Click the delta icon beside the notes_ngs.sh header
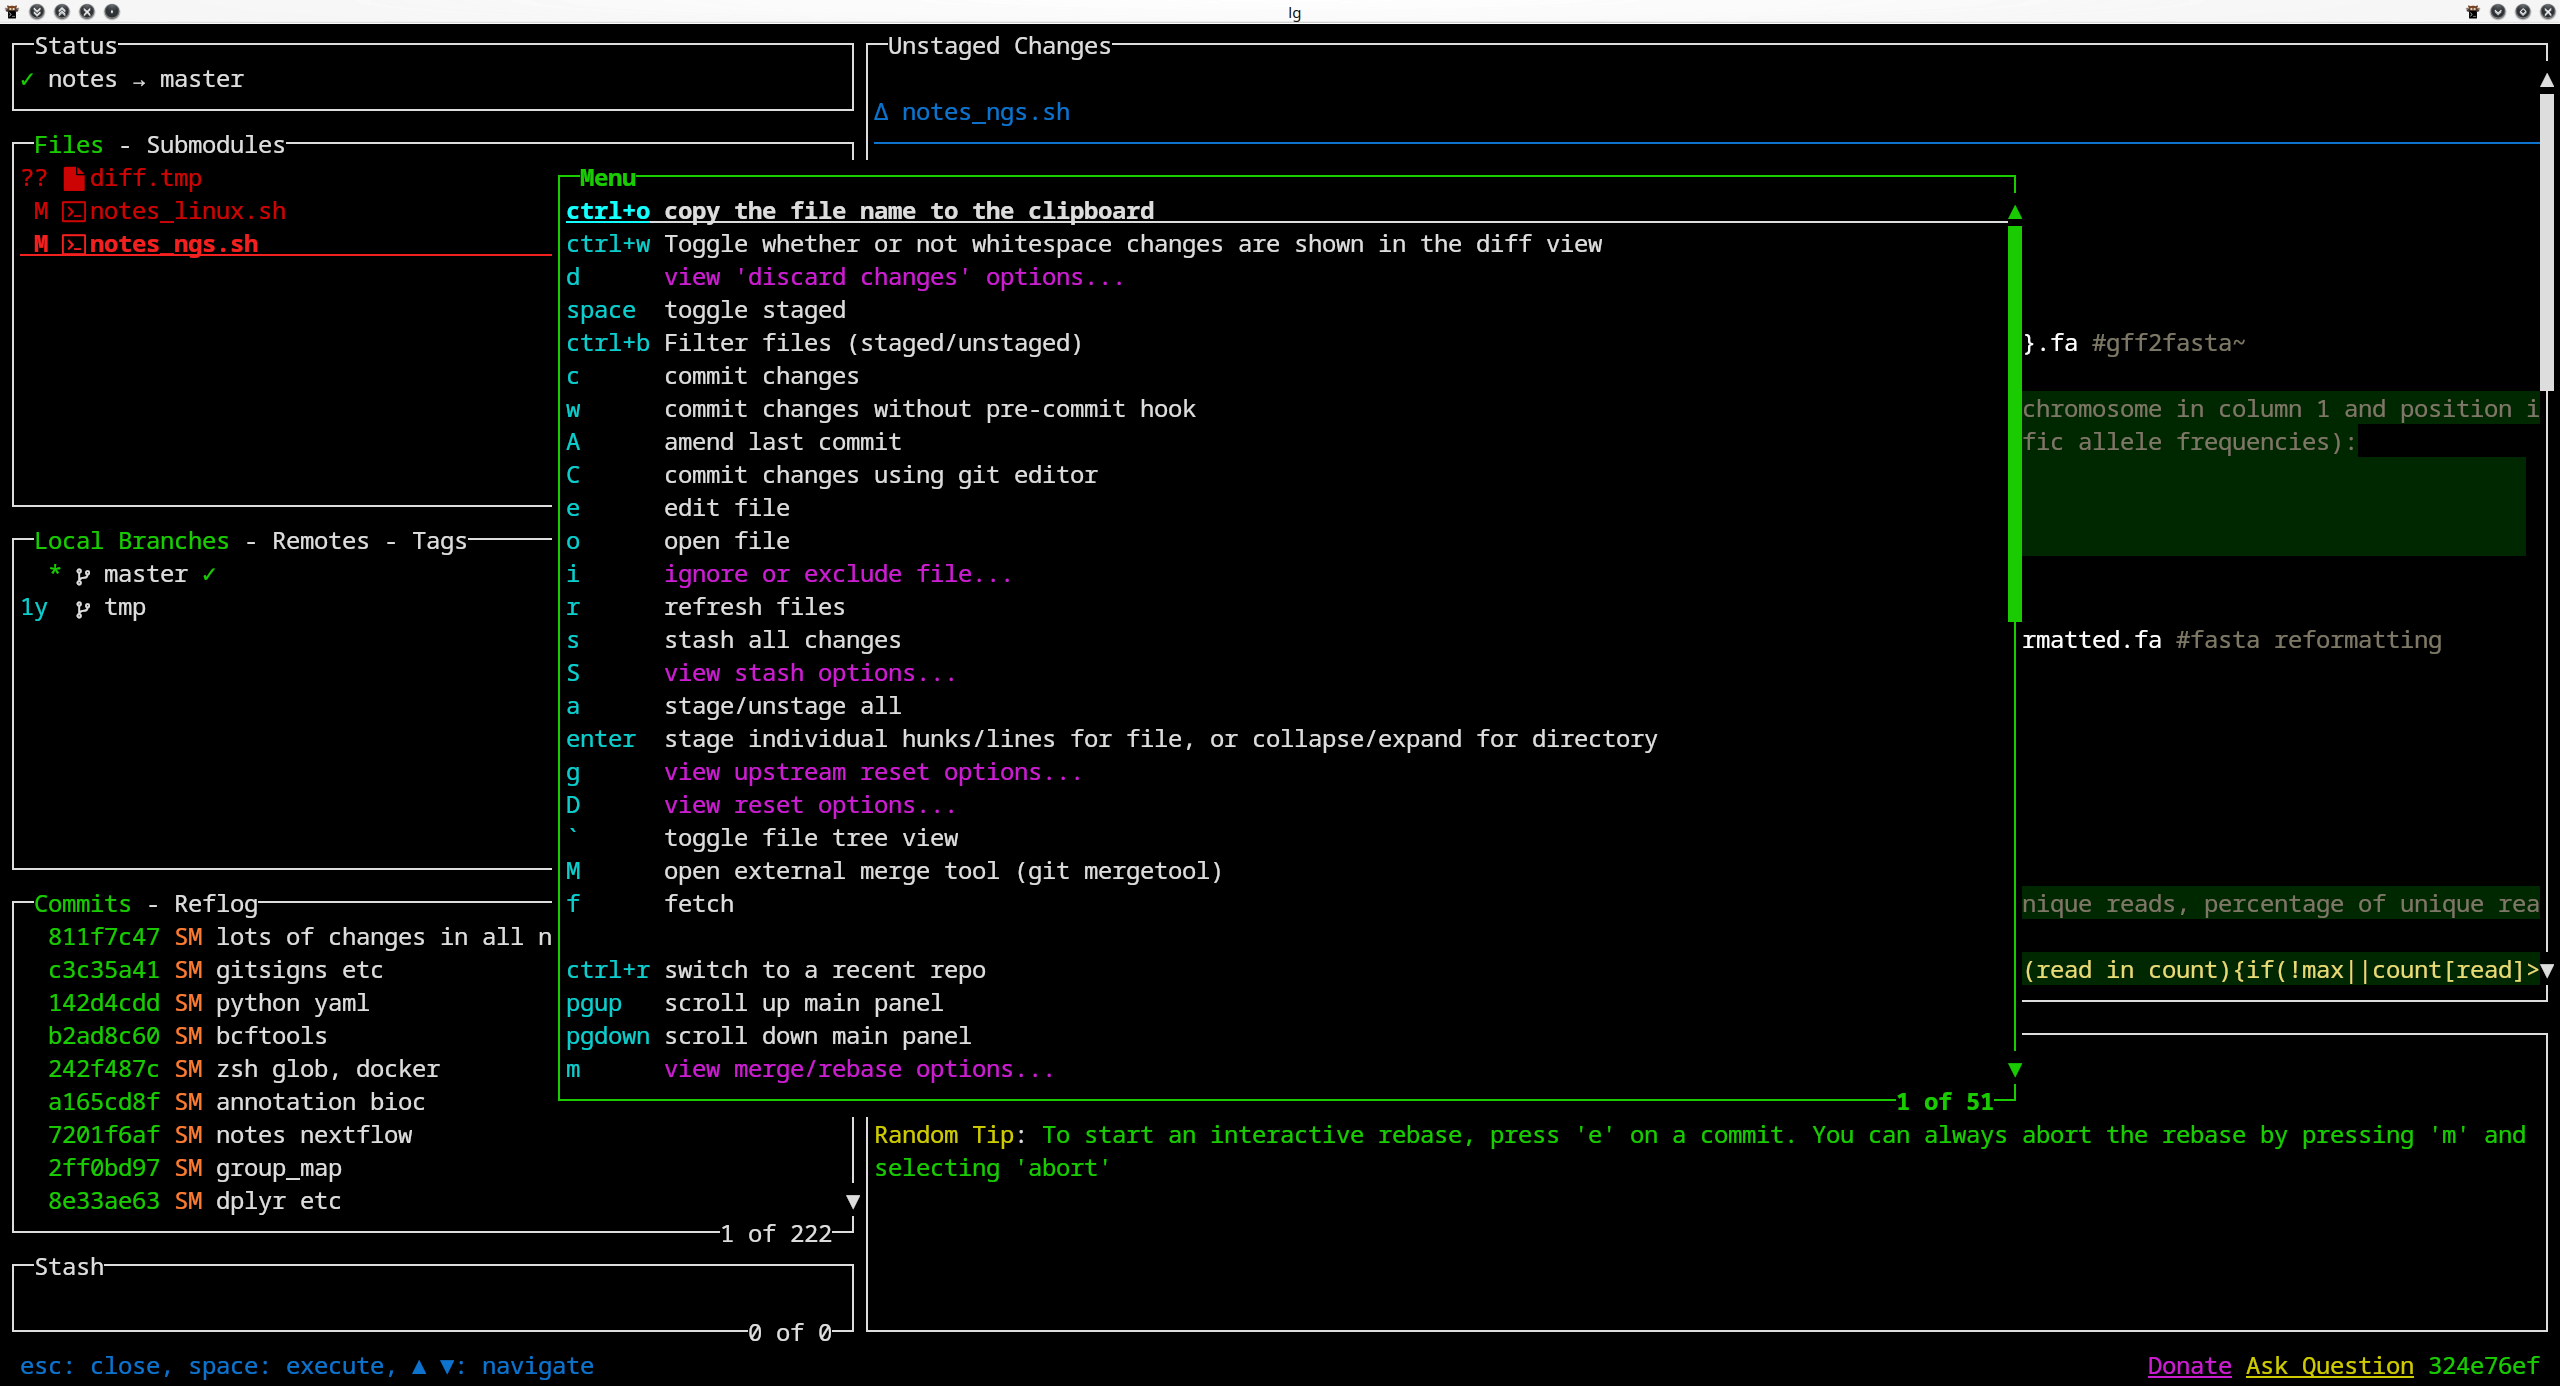 pos(881,112)
